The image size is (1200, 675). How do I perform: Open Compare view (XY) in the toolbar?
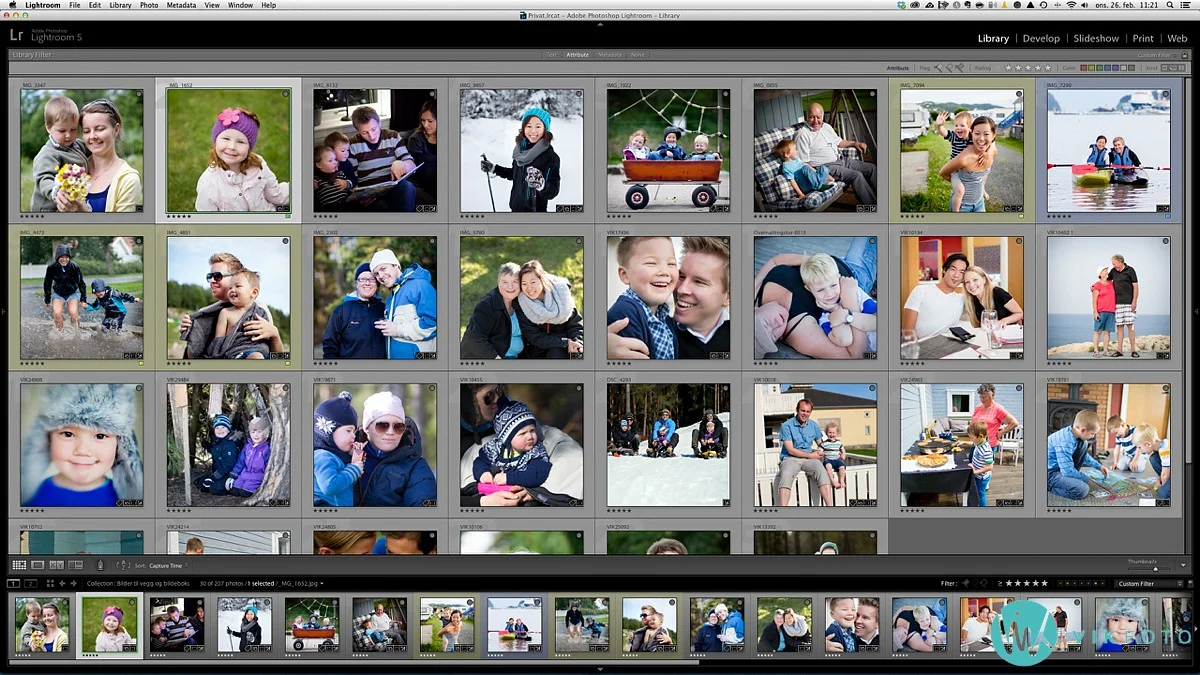pyautogui.click(x=57, y=565)
